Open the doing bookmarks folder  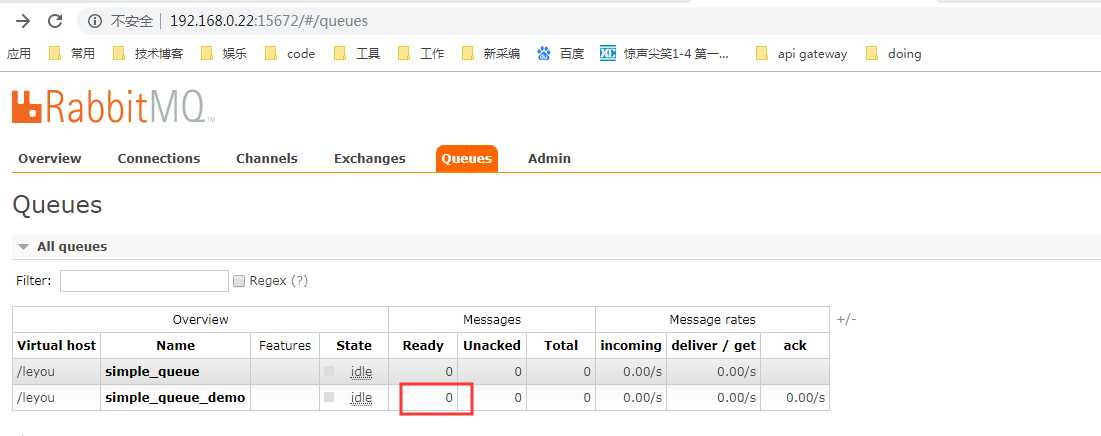coord(893,53)
